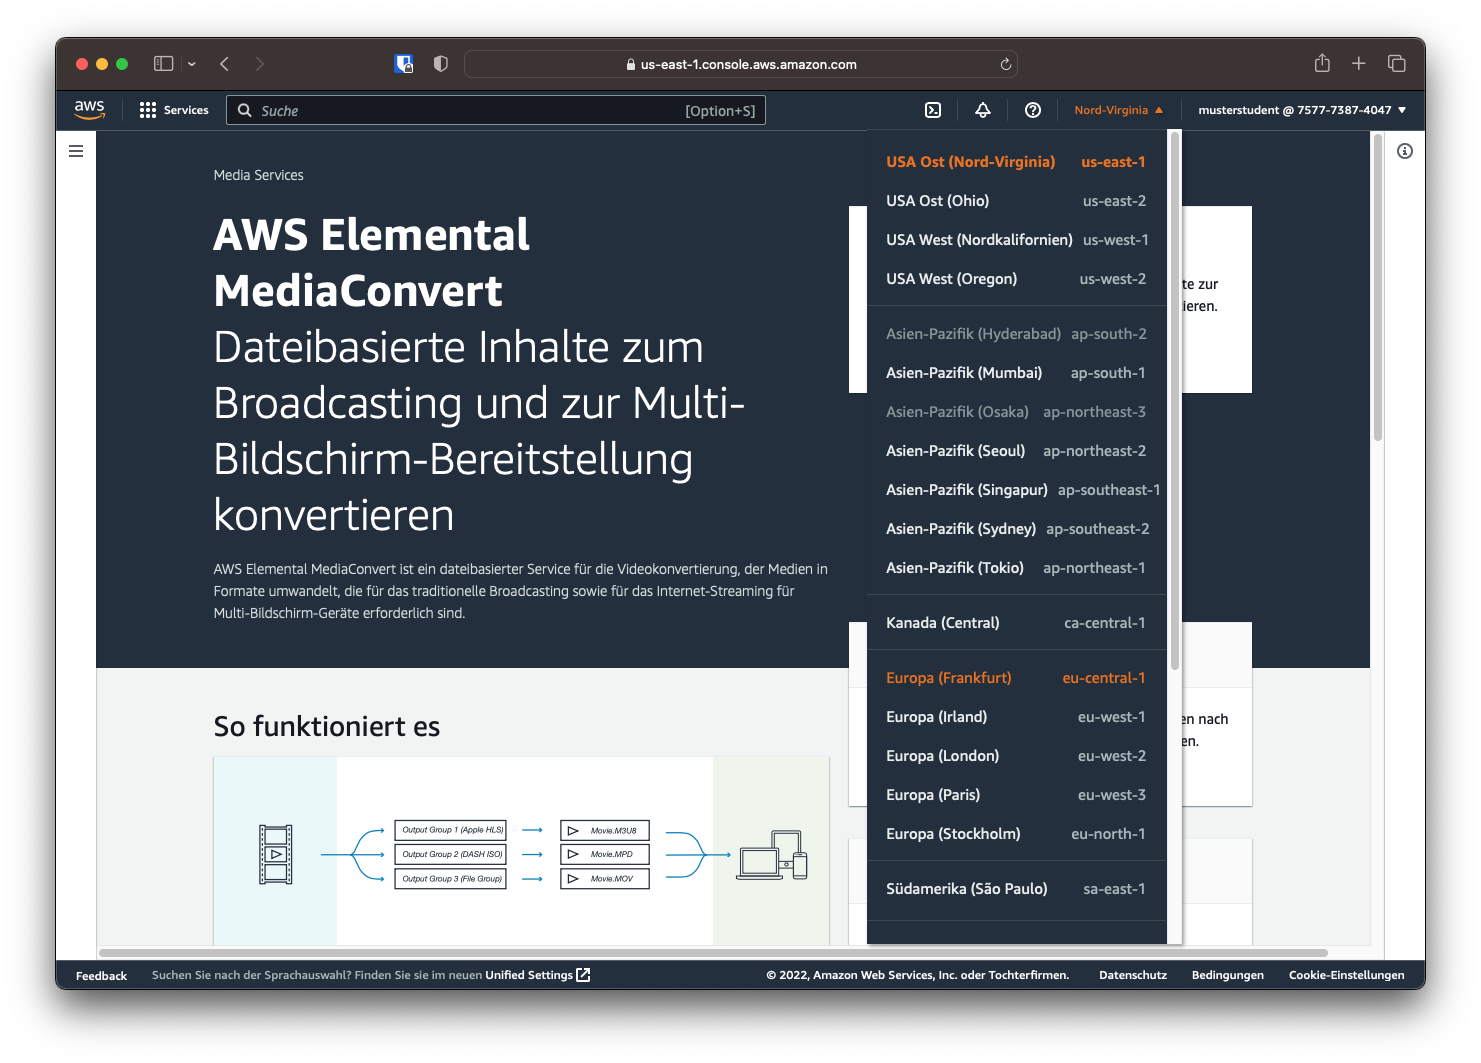Select USA West (Nordkalifornien) region
Viewport: 1481px width, 1063px height.
click(1016, 240)
